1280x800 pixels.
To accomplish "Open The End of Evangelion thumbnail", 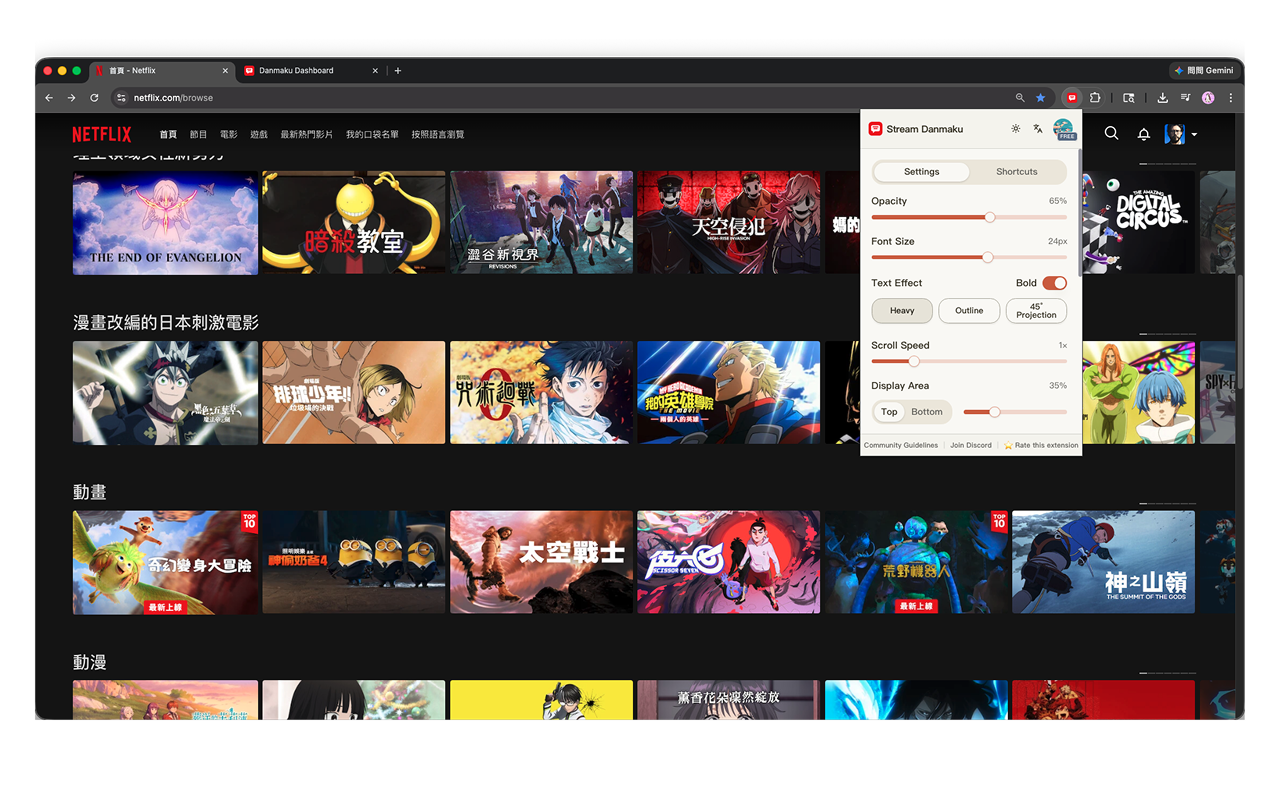I will [x=165, y=223].
